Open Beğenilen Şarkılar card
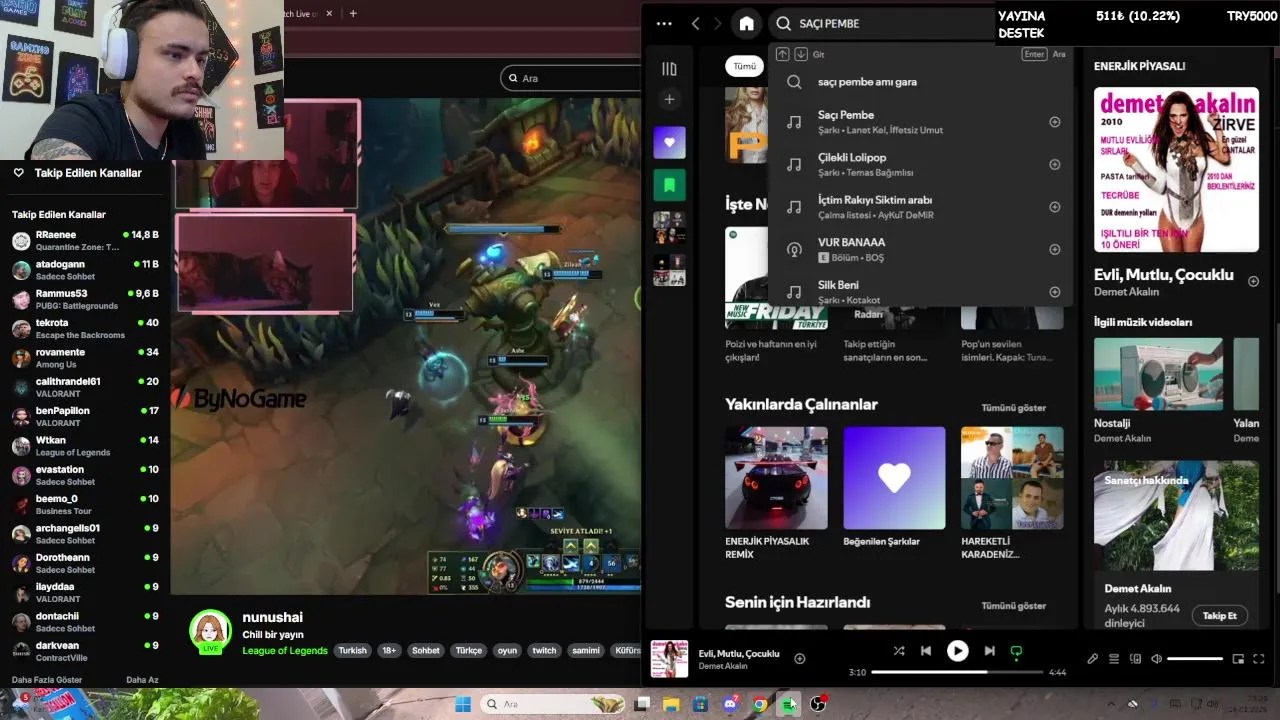Viewport: 1280px width, 720px height. point(894,488)
